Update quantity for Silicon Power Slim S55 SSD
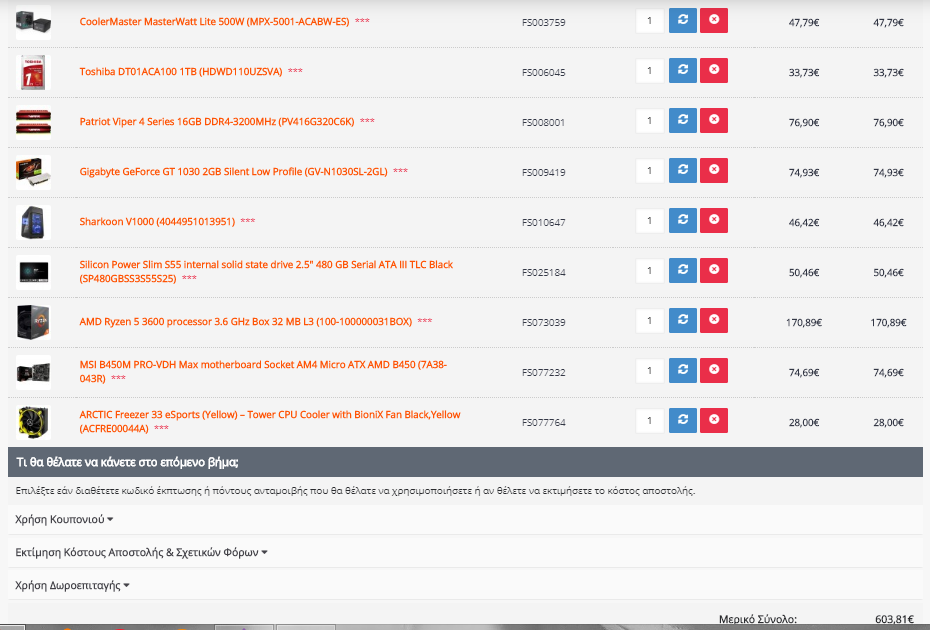 tap(683, 270)
